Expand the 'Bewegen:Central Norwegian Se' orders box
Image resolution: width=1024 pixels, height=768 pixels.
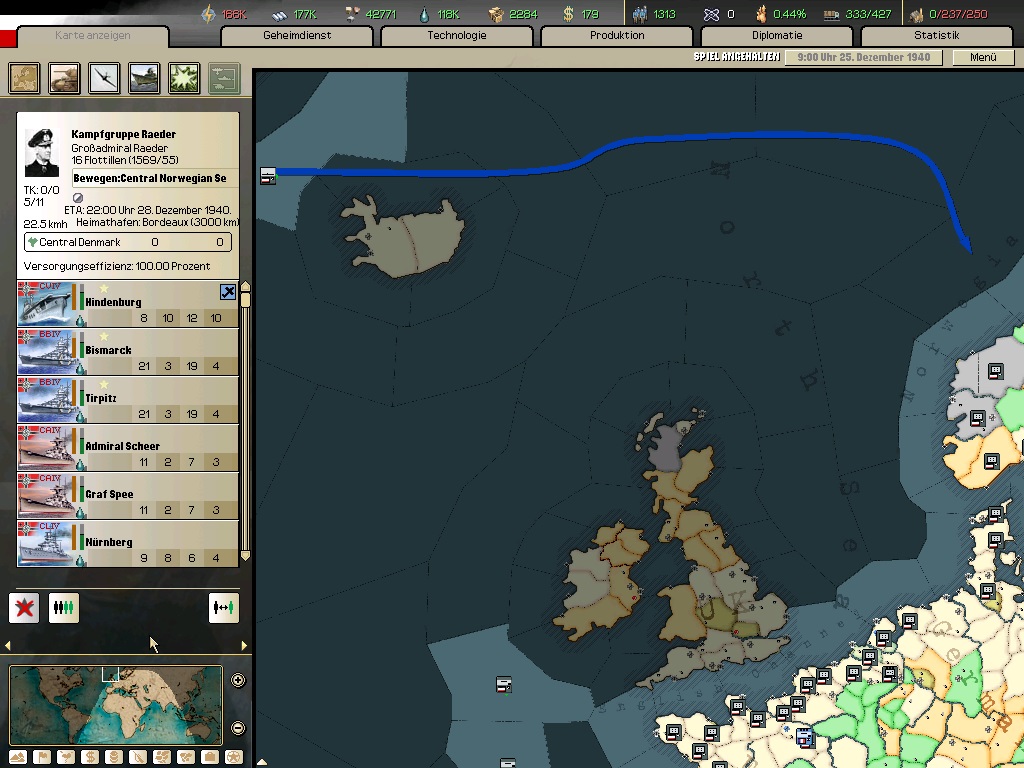point(150,178)
